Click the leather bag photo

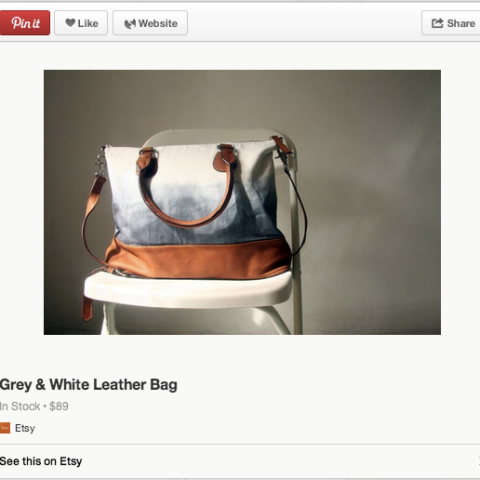[x=242, y=202]
